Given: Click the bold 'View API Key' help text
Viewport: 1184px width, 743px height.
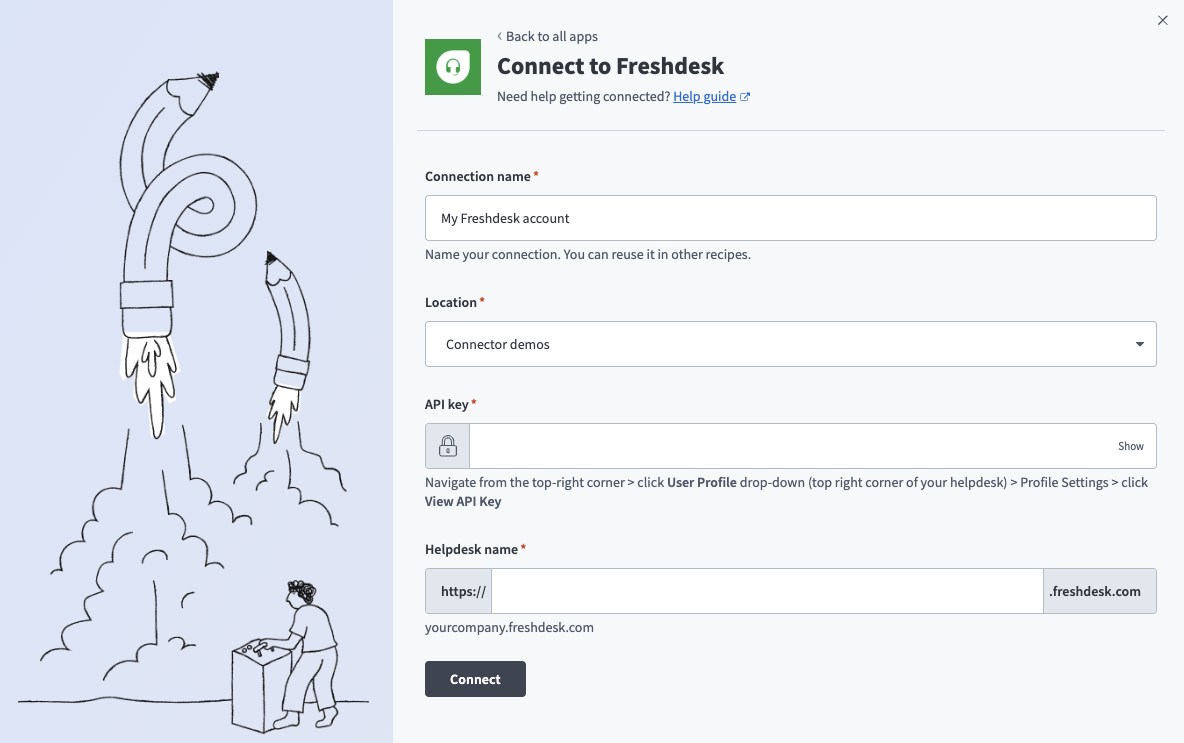Looking at the screenshot, I should [x=463, y=501].
